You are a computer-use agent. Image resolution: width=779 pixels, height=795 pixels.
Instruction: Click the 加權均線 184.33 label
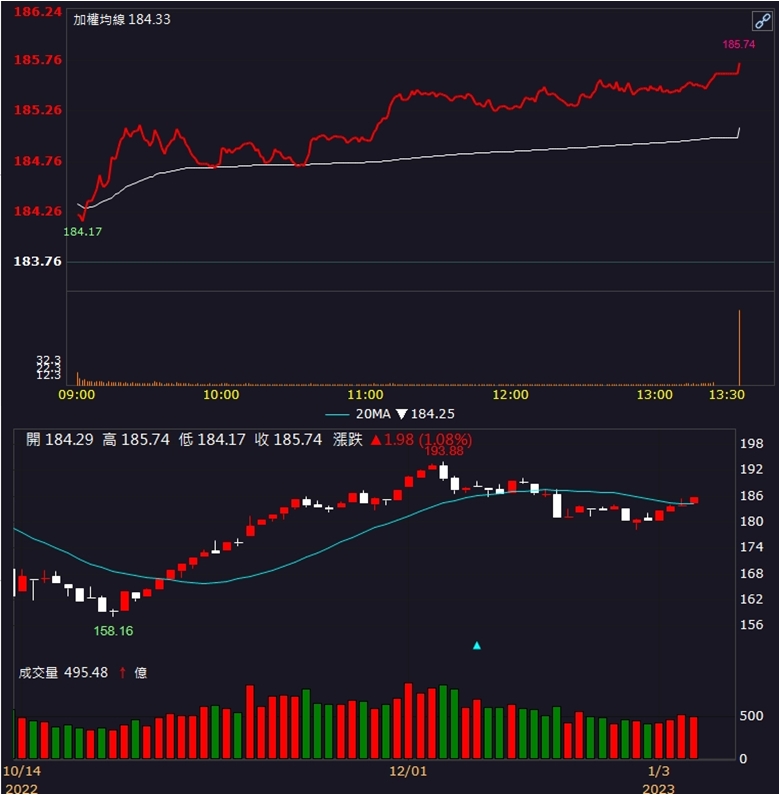[122, 19]
